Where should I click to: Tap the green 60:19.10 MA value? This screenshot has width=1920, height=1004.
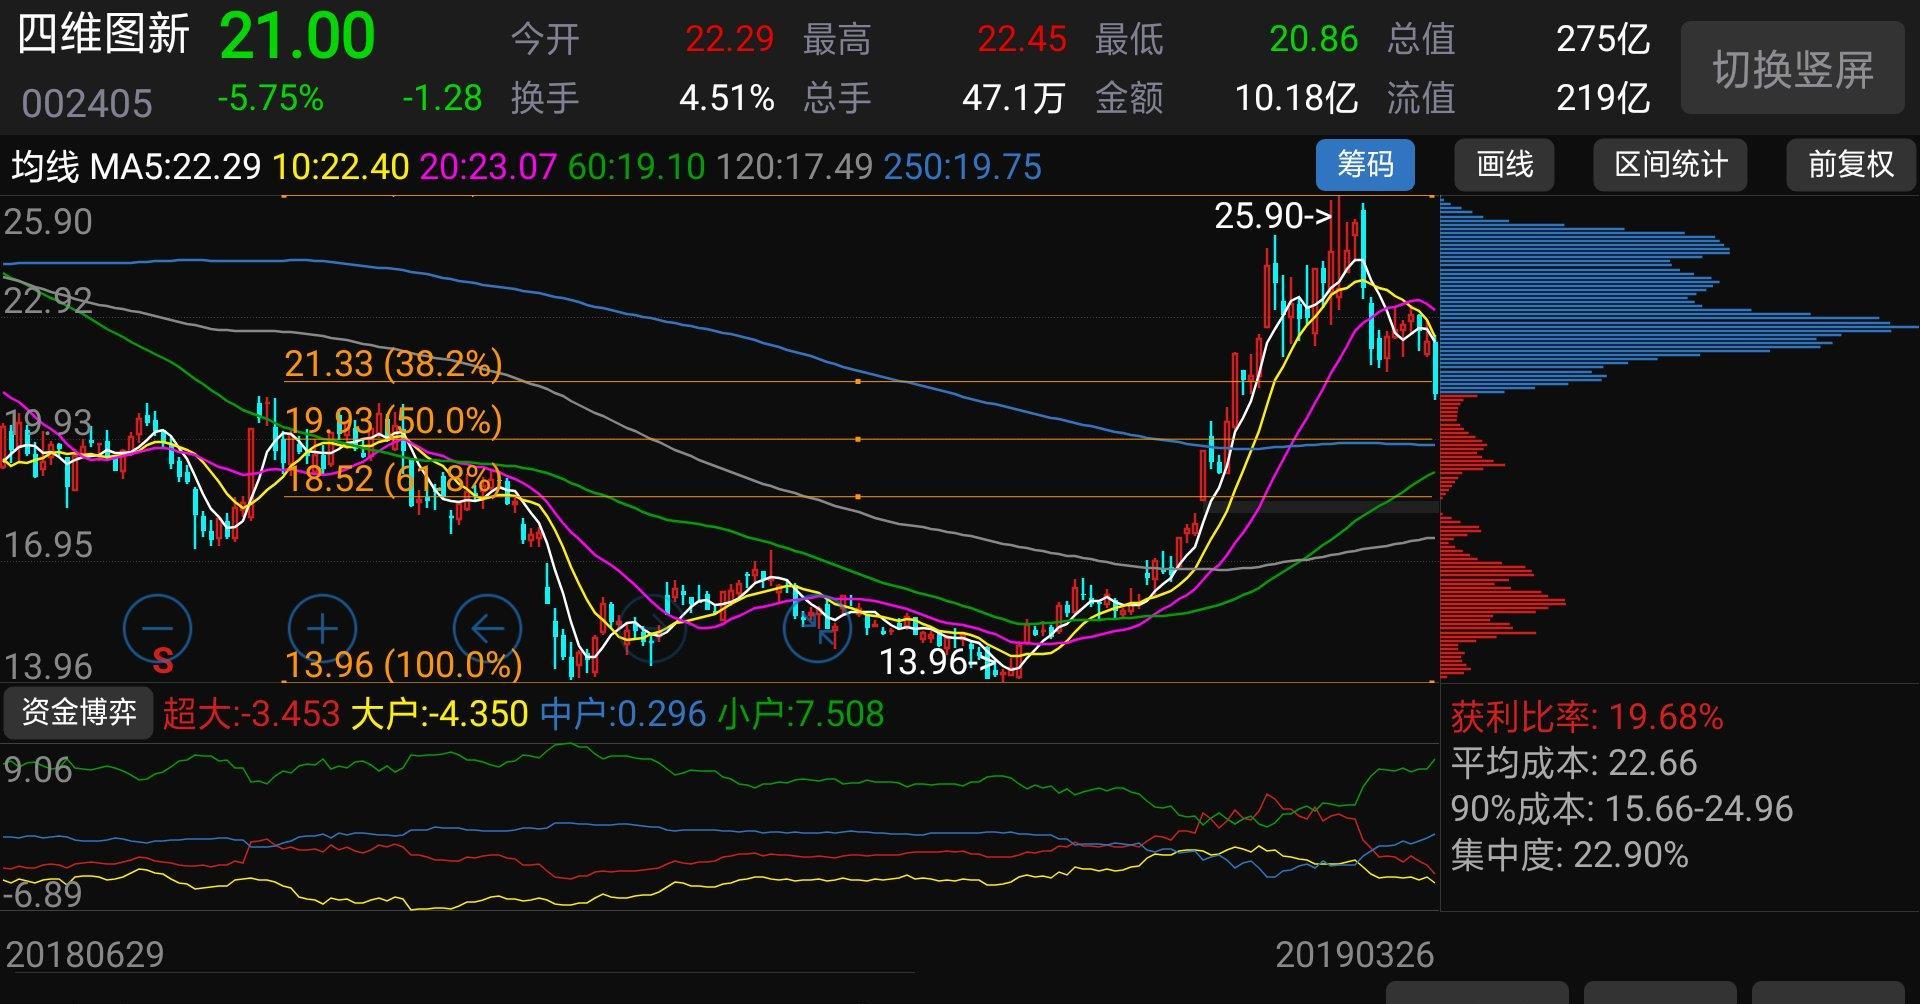pyautogui.click(x=636, y=166)
